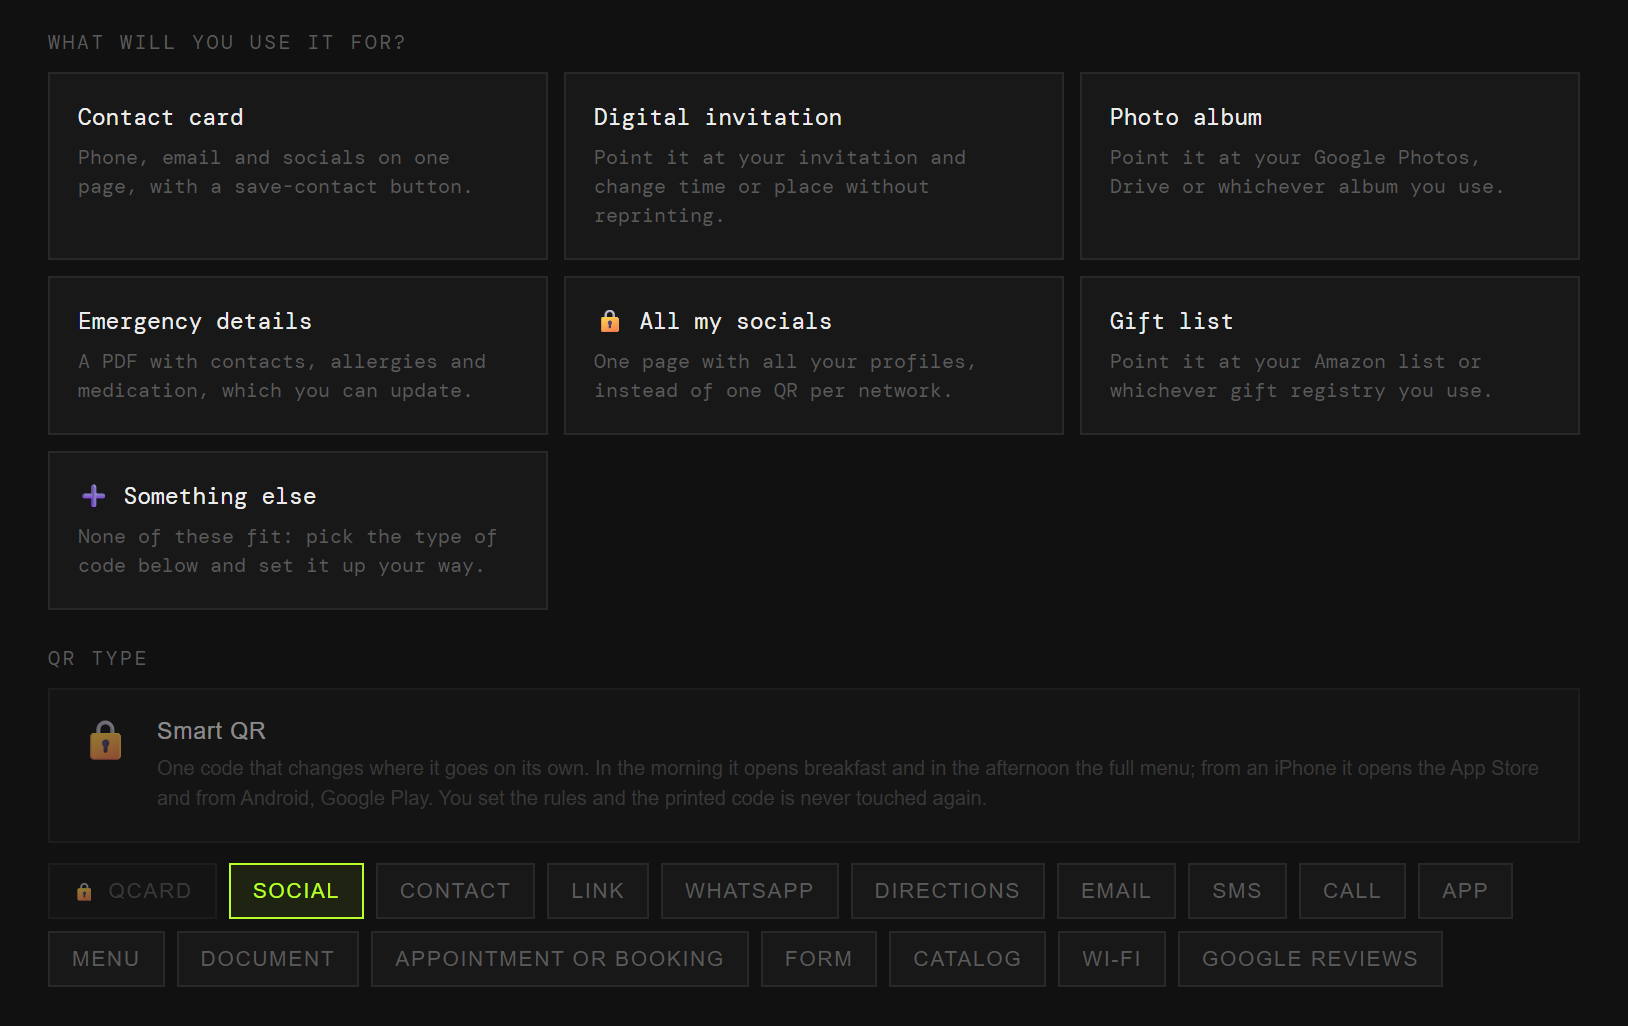This screenshot has width=1628, height=1026.
Task: Select the Digital invitation card
Action: 814,166
